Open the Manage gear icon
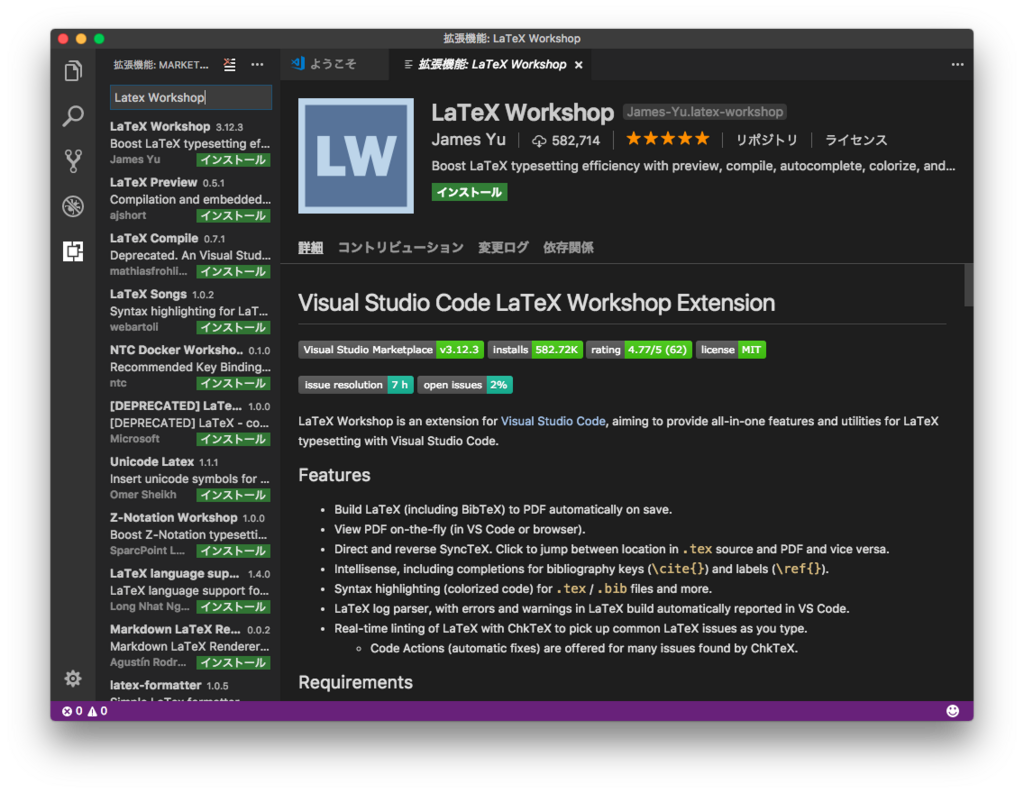This screenshot has width=1024, height=793. point(73,679)
